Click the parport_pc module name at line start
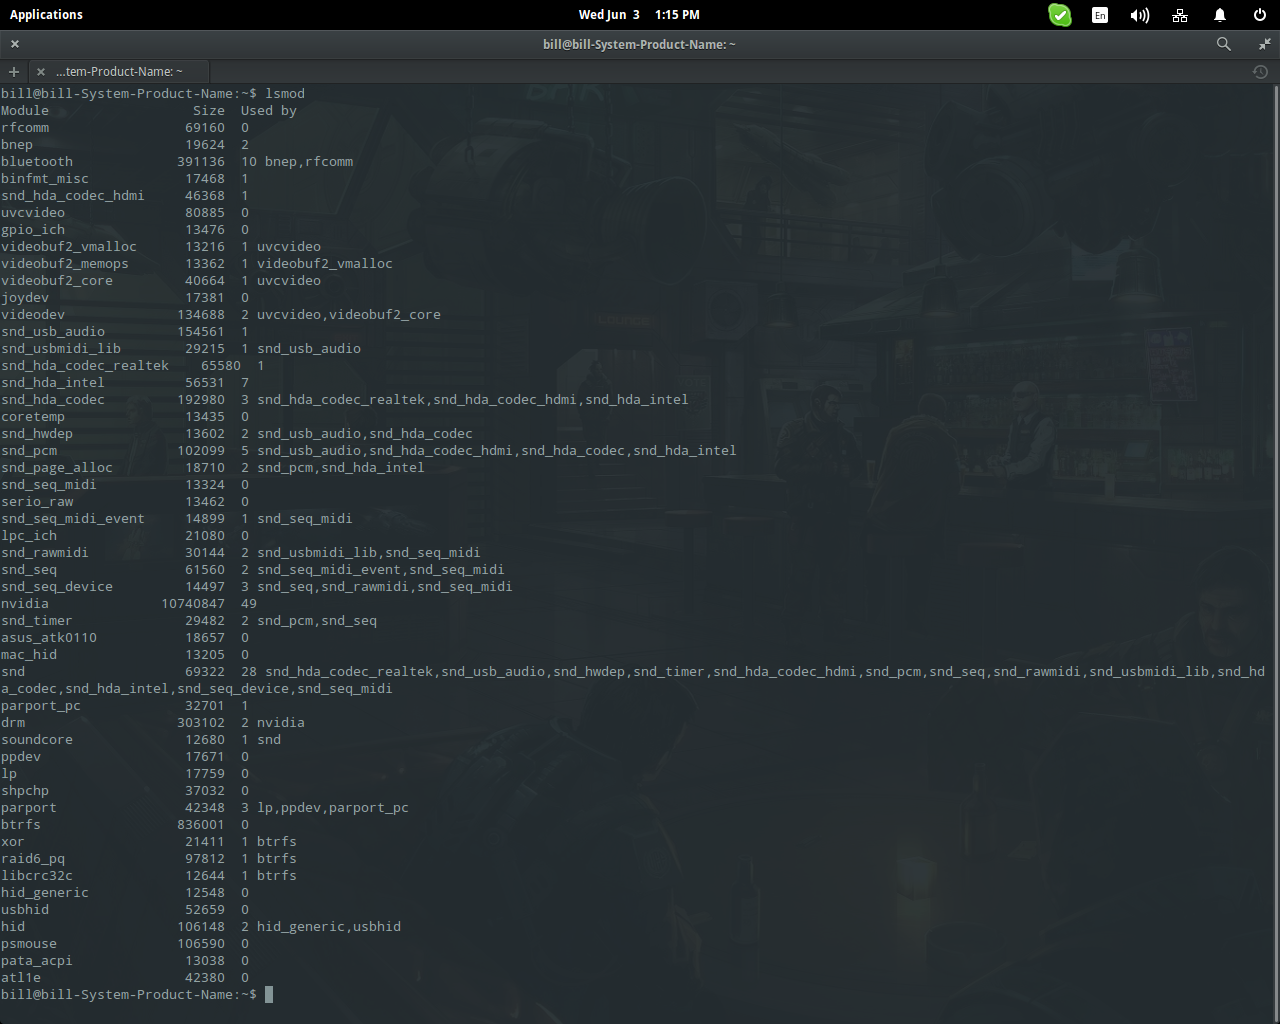The image size is (1280, 1024). tap(41, 706)
